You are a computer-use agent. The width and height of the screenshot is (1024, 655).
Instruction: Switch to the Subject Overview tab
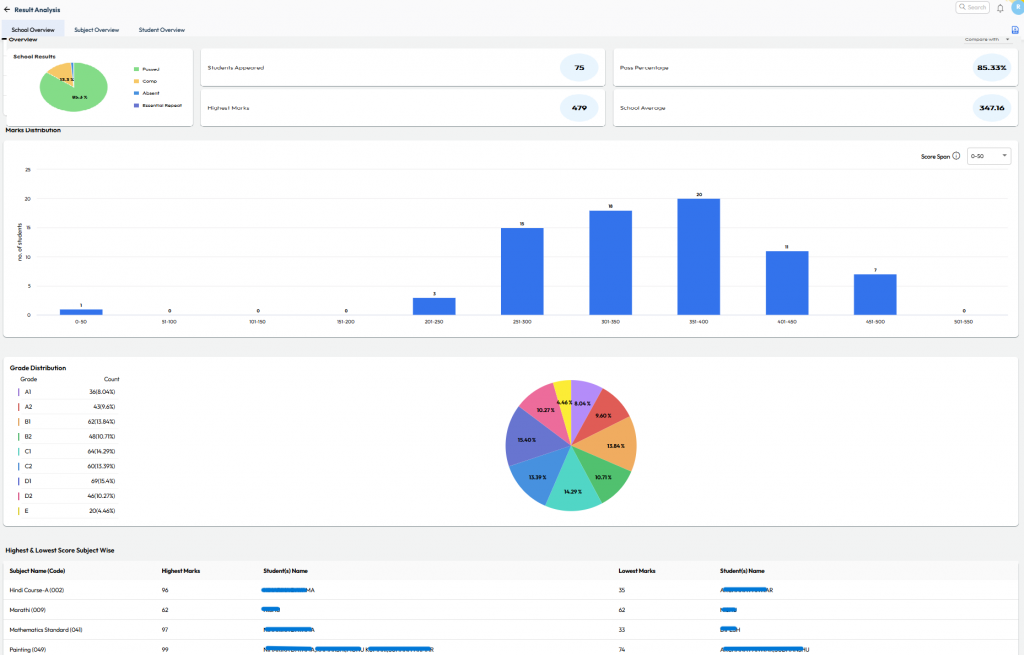point(97,30)
